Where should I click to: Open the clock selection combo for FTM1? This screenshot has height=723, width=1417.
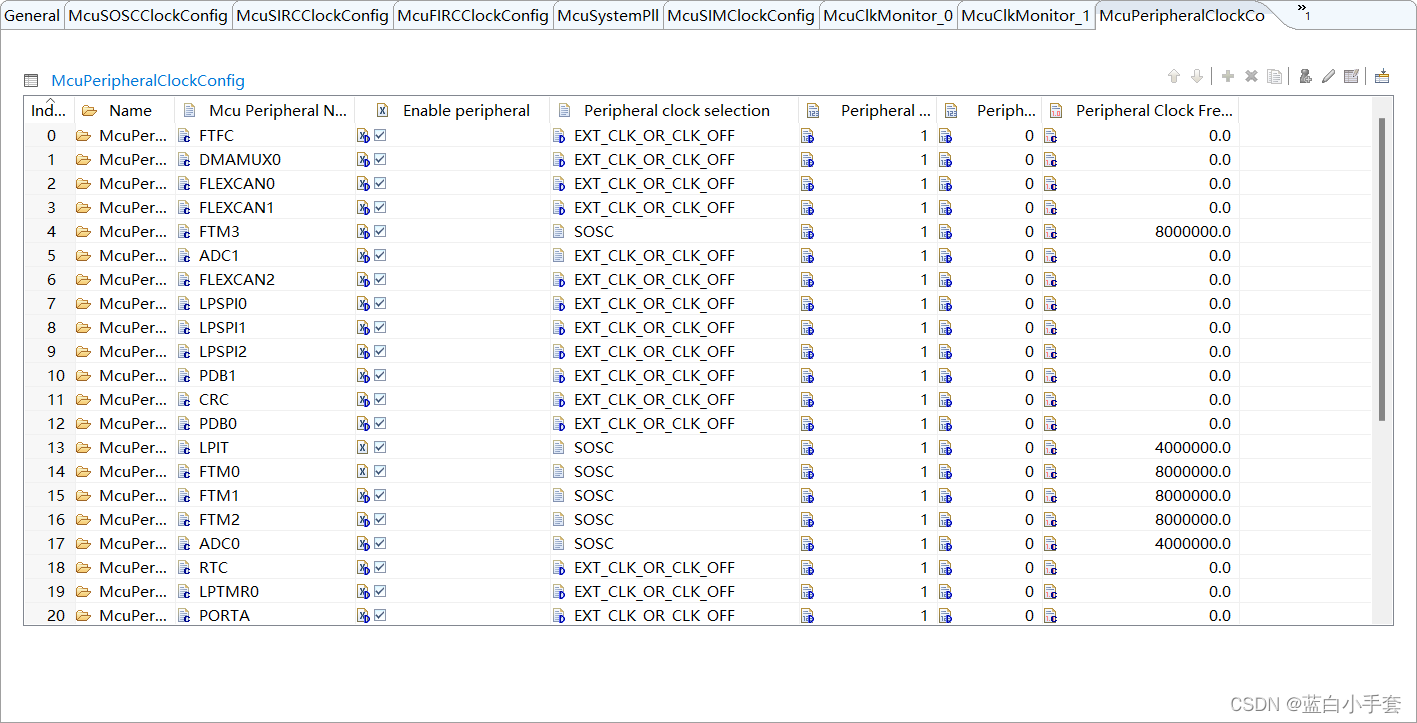(674, 496)
